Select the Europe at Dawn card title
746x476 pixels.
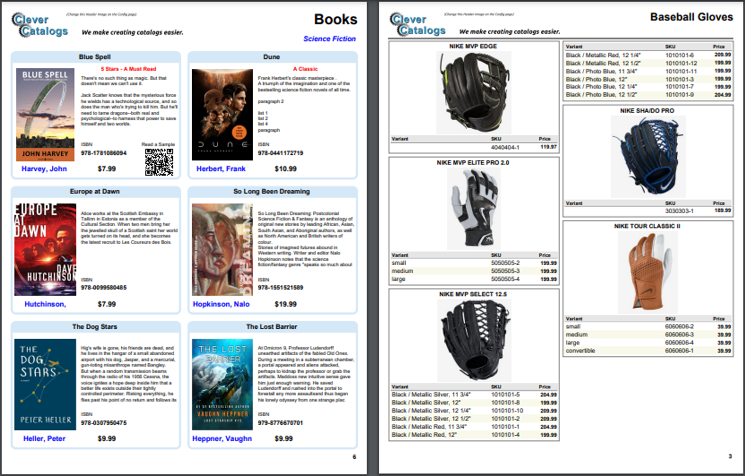click(95, 191)
